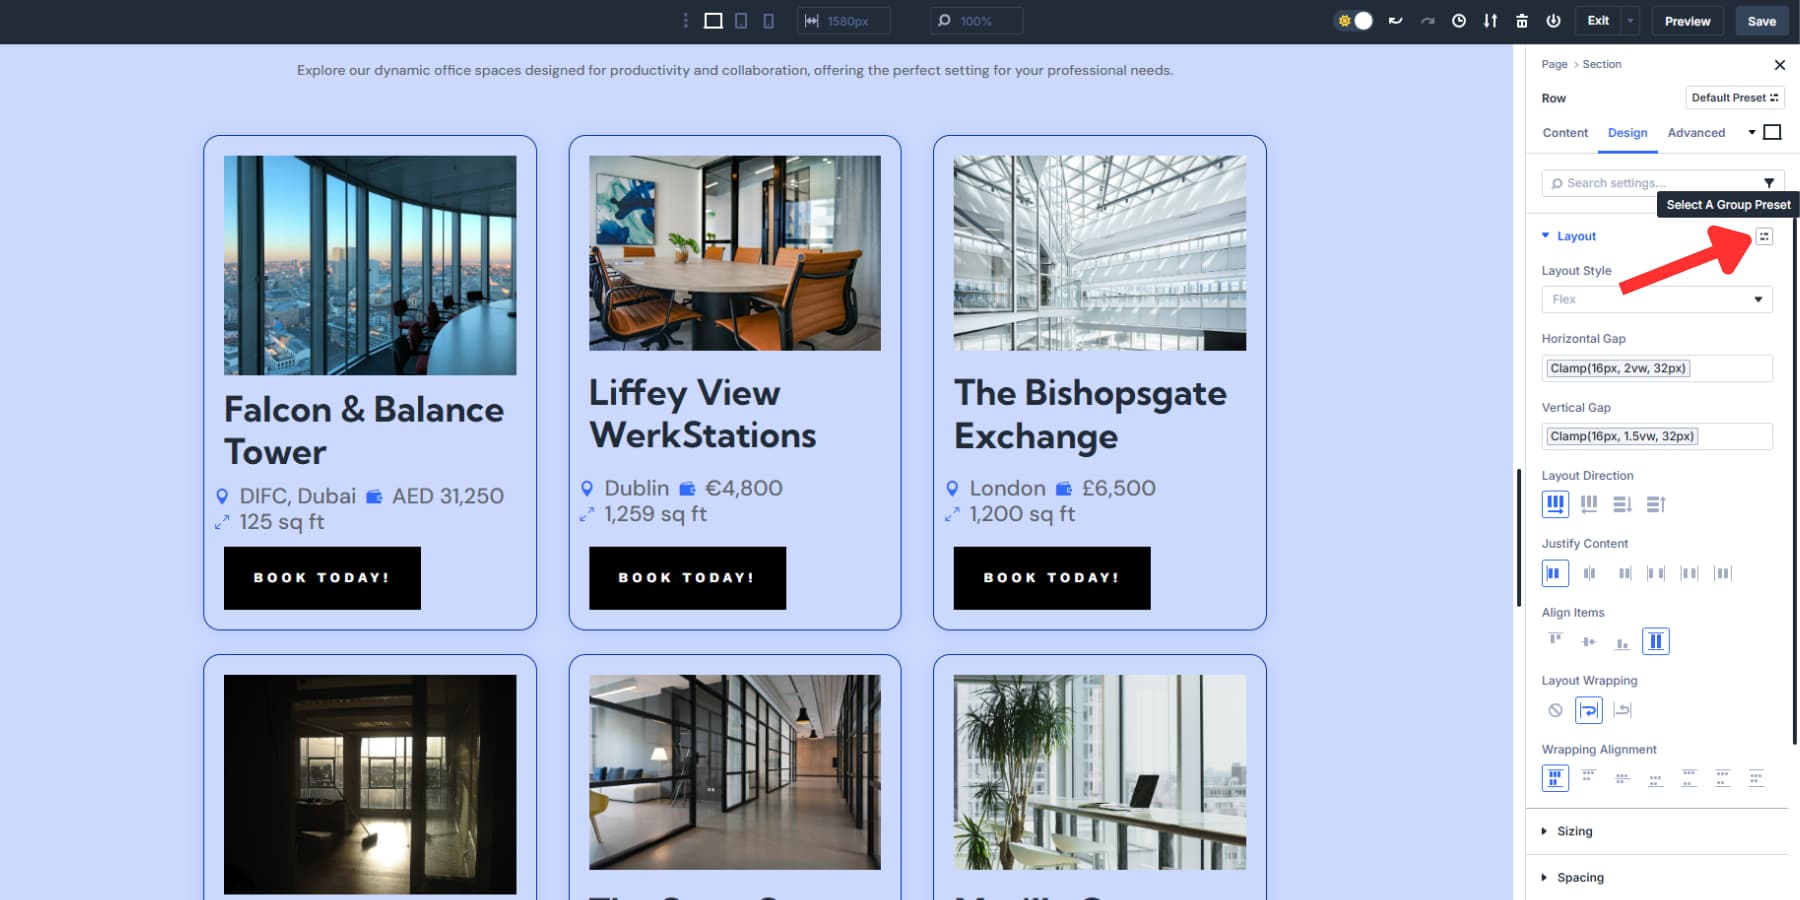Disable layout wrapping with no-wrap icon
Viewport: 1800px width, 900px height.
[x=1555, y=710]
